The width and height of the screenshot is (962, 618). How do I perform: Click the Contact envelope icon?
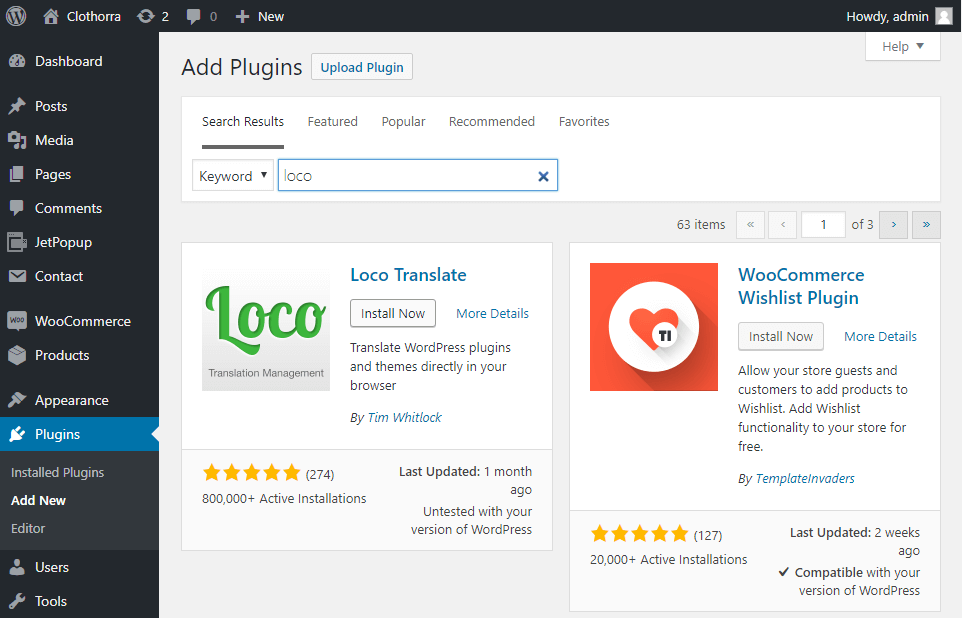[x=17, y=276]
